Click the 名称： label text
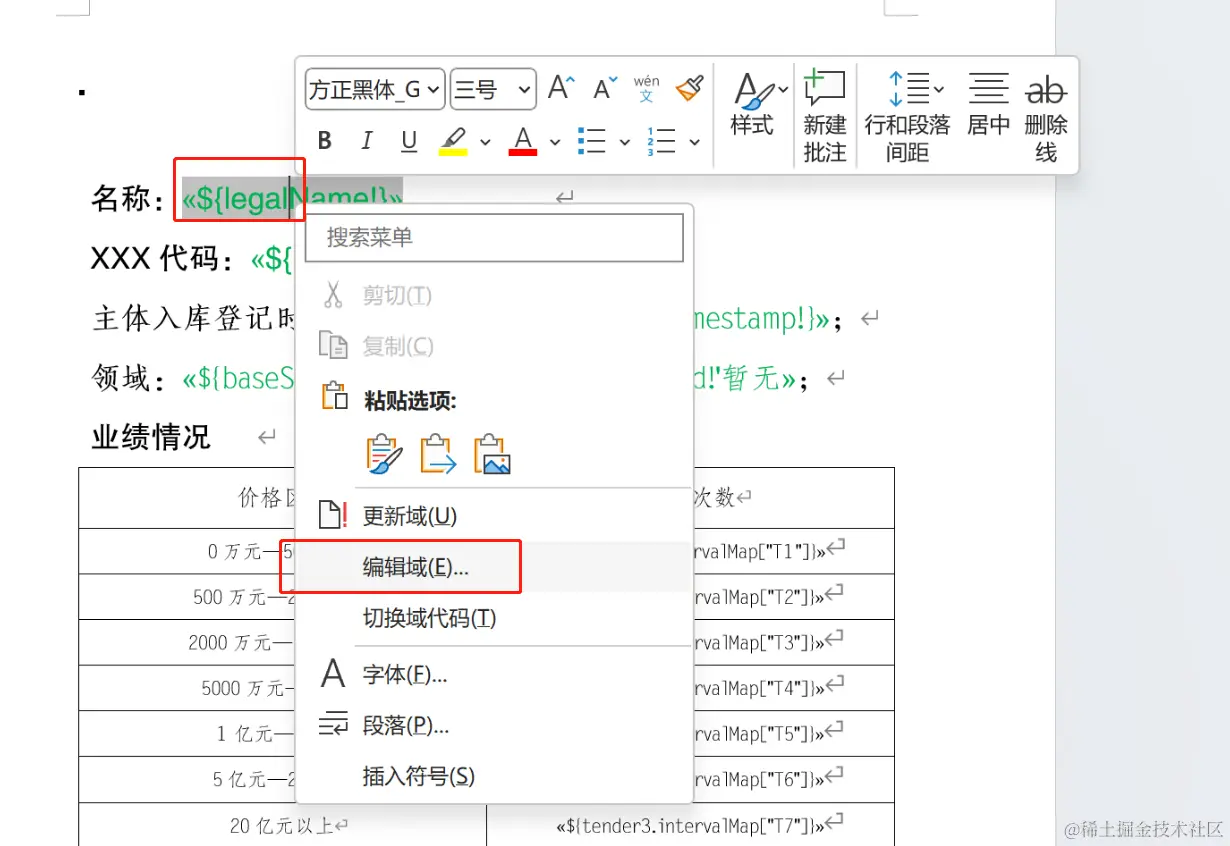1230x846 pixels. [x=129, y=199]
